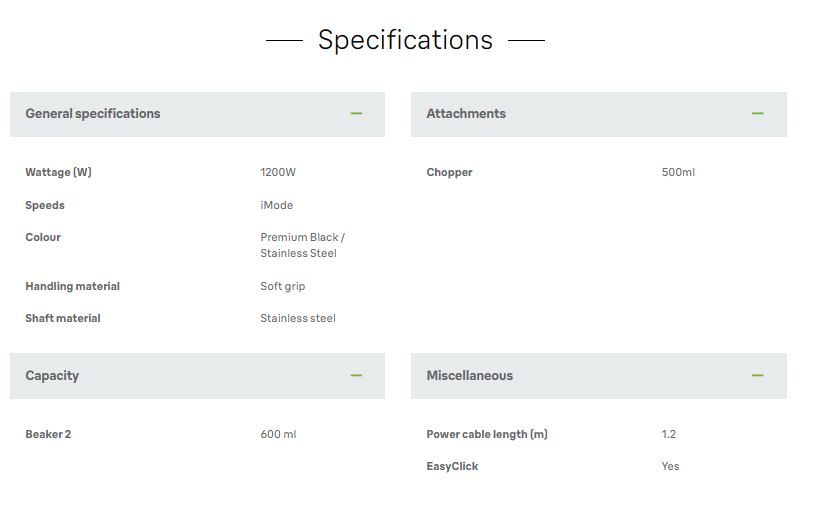Screen dimensions: 830x506
Task: Toggle the Miscellaneous header title
Action: [x=469, y=376]
